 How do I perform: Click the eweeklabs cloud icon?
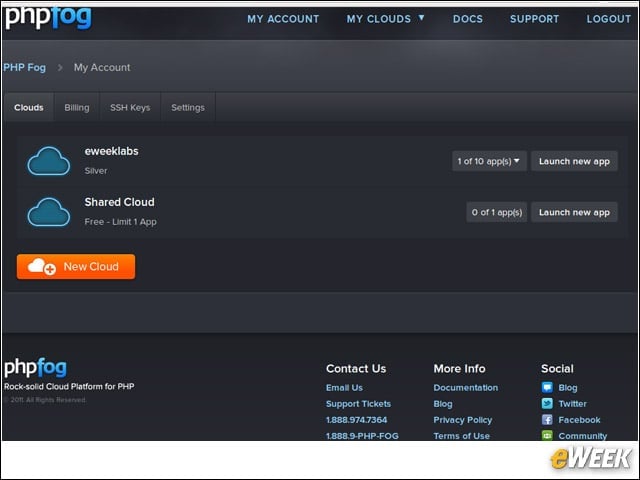coord(49,161)
